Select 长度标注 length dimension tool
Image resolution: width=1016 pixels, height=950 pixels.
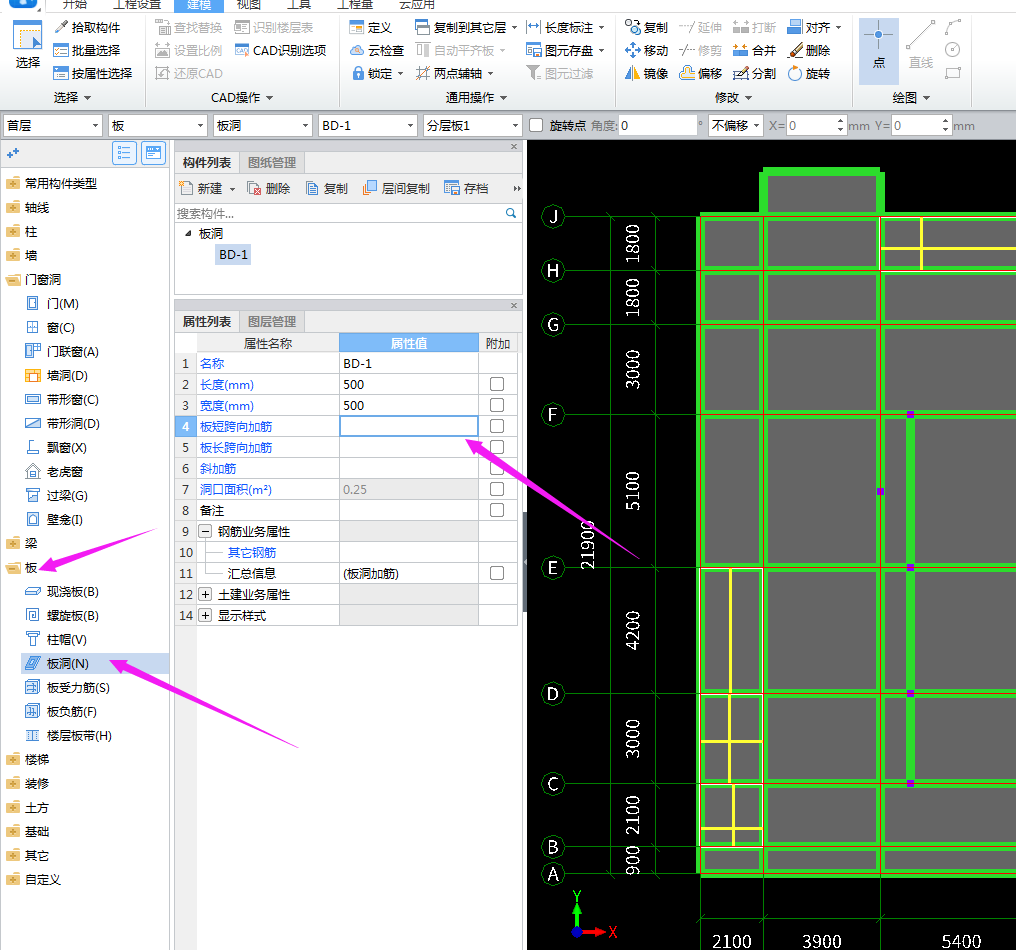(x=565, y=27)
